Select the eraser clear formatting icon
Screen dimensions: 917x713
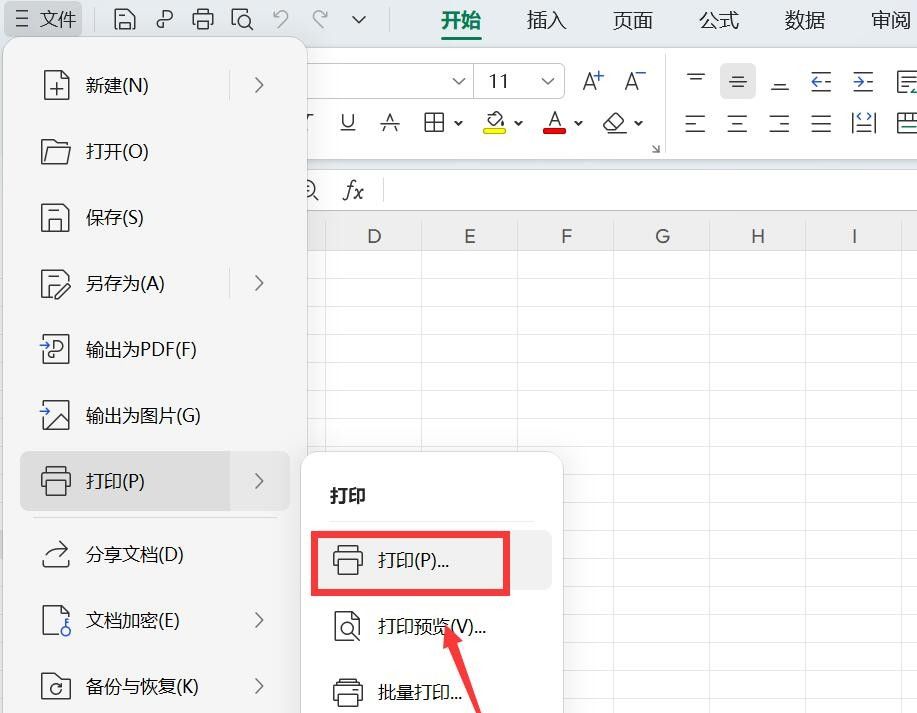(614, 122)
